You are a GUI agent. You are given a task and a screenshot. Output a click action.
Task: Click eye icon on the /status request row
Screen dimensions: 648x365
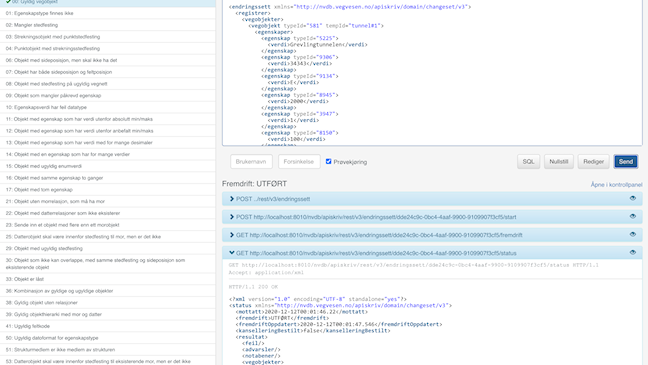(633, 253)
